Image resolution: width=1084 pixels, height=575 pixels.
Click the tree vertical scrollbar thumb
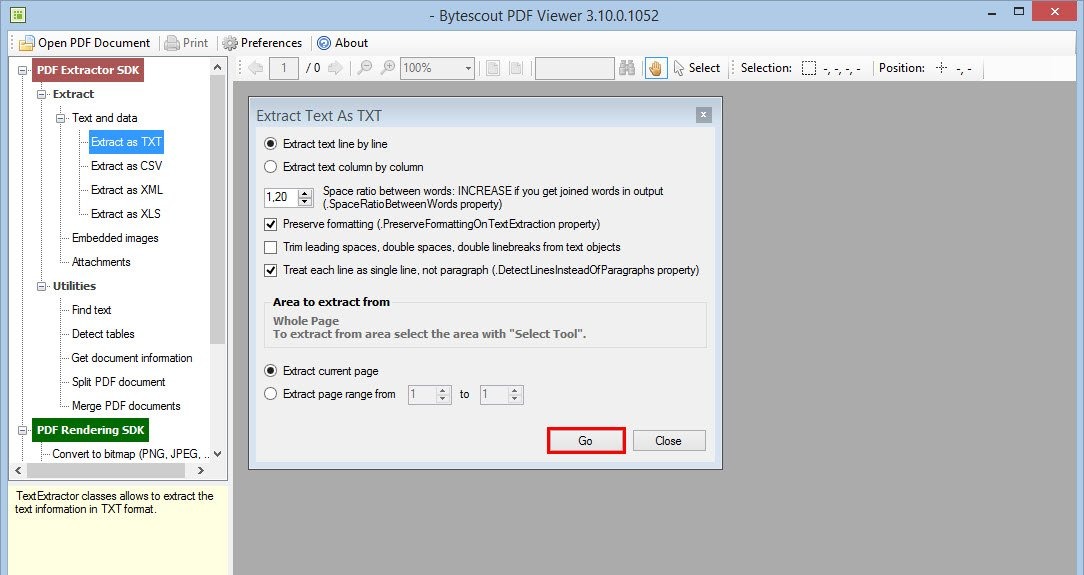218,209
